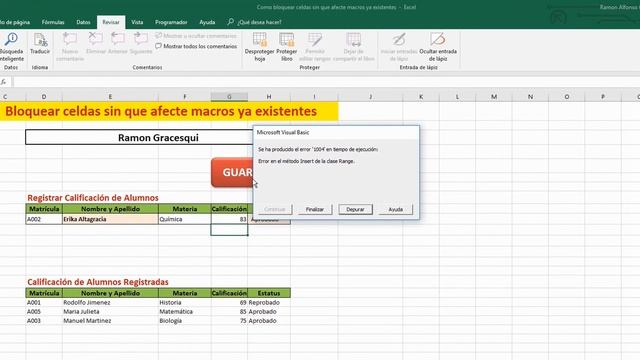The image size is (640, 360).
Task: Select the Aprobado cell beside score 85
Action: click(269, 311)
